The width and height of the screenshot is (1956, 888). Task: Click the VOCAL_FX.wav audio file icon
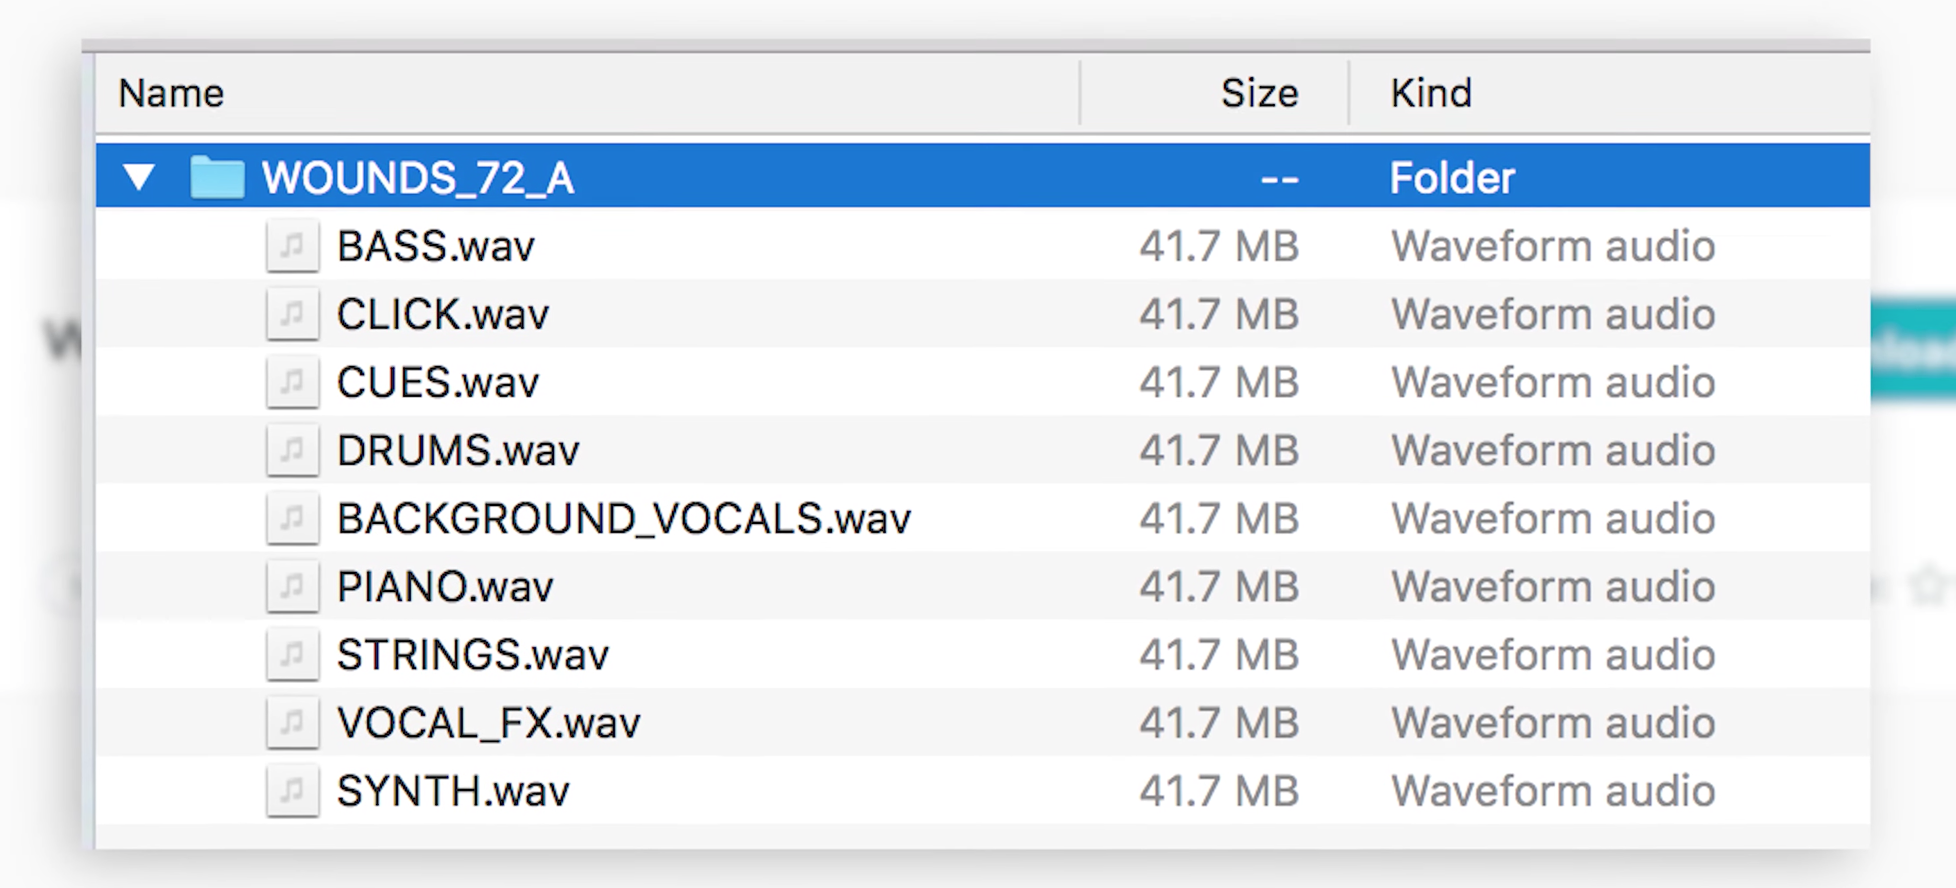292,722
